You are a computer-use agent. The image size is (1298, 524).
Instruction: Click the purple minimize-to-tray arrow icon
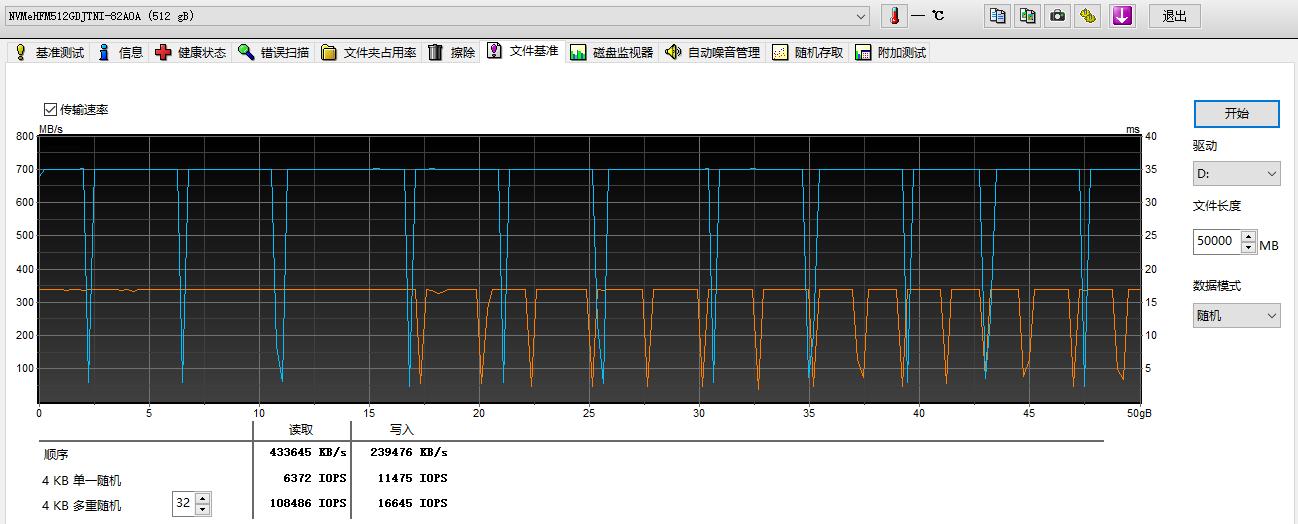click(x=1122, y=15)
